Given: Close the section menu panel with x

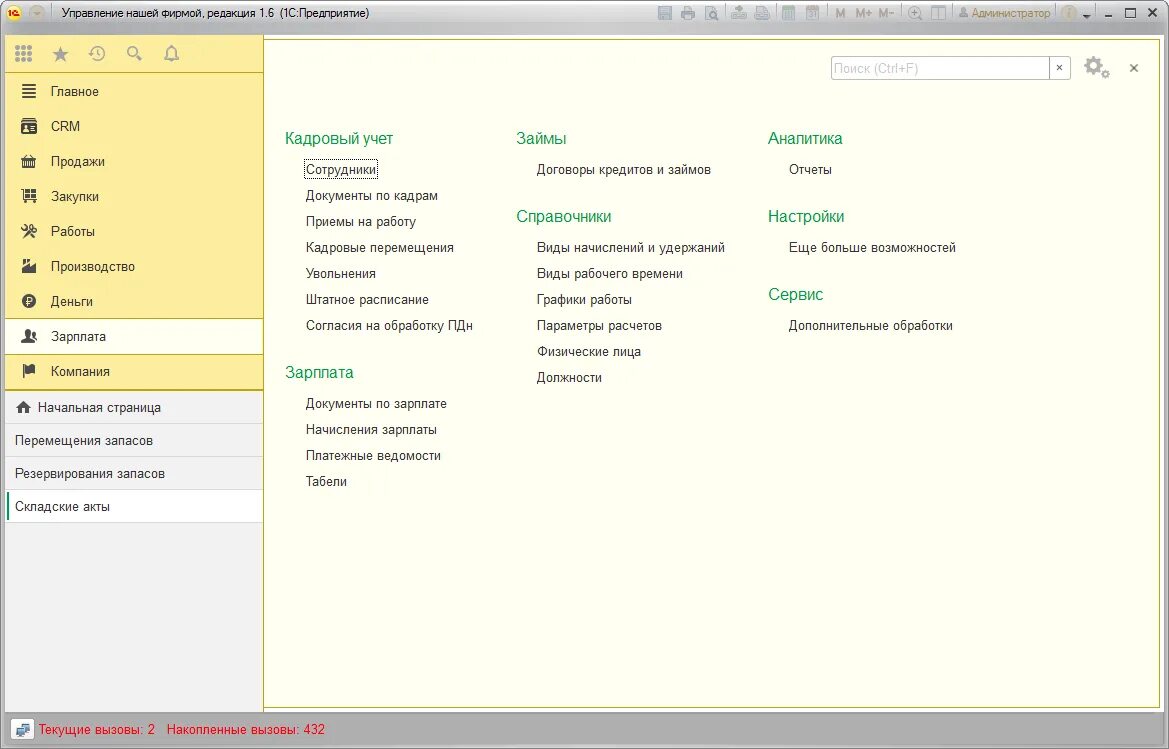Looking at the screenshot, I should click(x=1134, y=68).
